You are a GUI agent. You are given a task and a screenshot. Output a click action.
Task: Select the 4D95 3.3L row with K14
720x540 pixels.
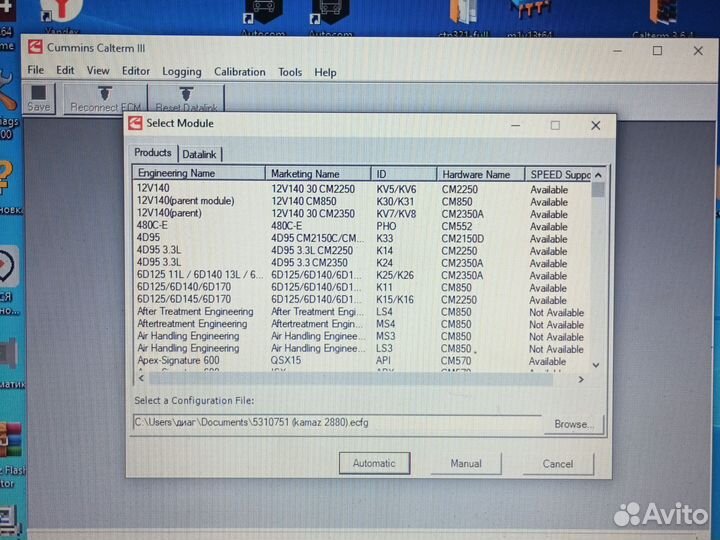click(x=362, y=250)
